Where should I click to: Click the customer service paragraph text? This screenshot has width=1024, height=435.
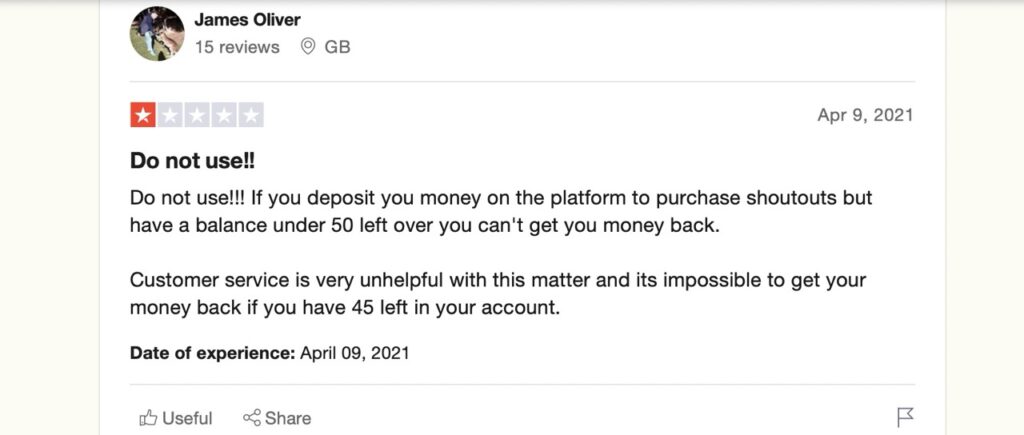click(498, 294)
